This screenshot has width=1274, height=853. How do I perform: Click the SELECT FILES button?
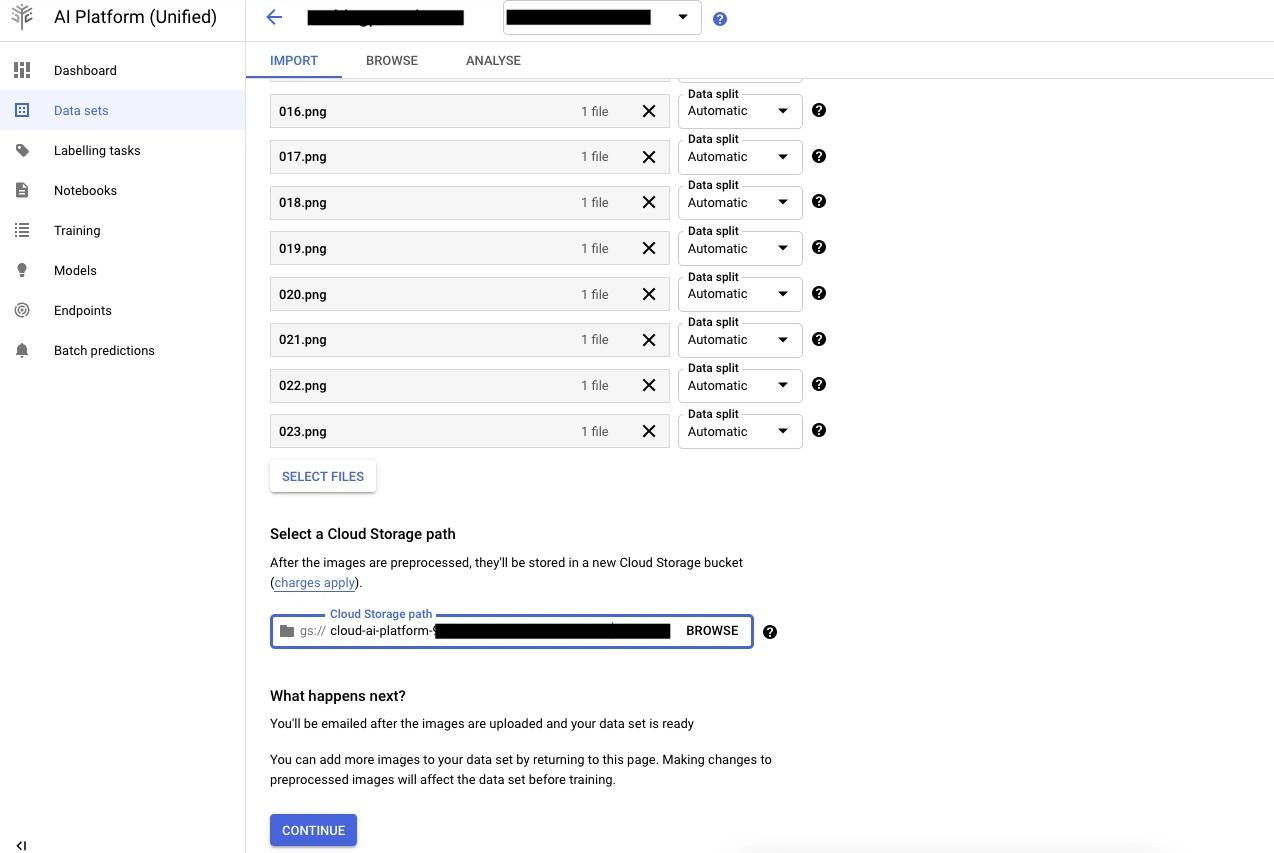[323, 476]
